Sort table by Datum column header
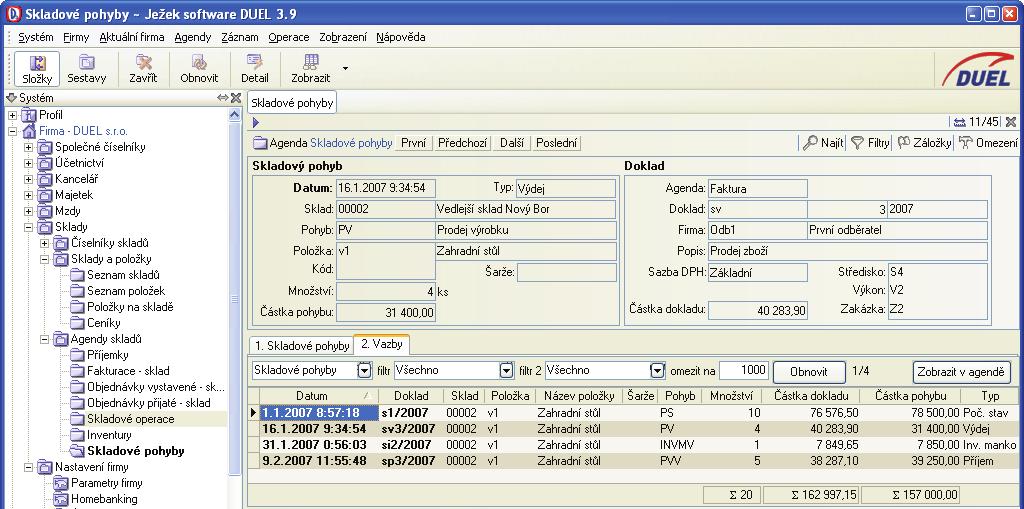Viewport: 1024px width, 509px height. 319,396
